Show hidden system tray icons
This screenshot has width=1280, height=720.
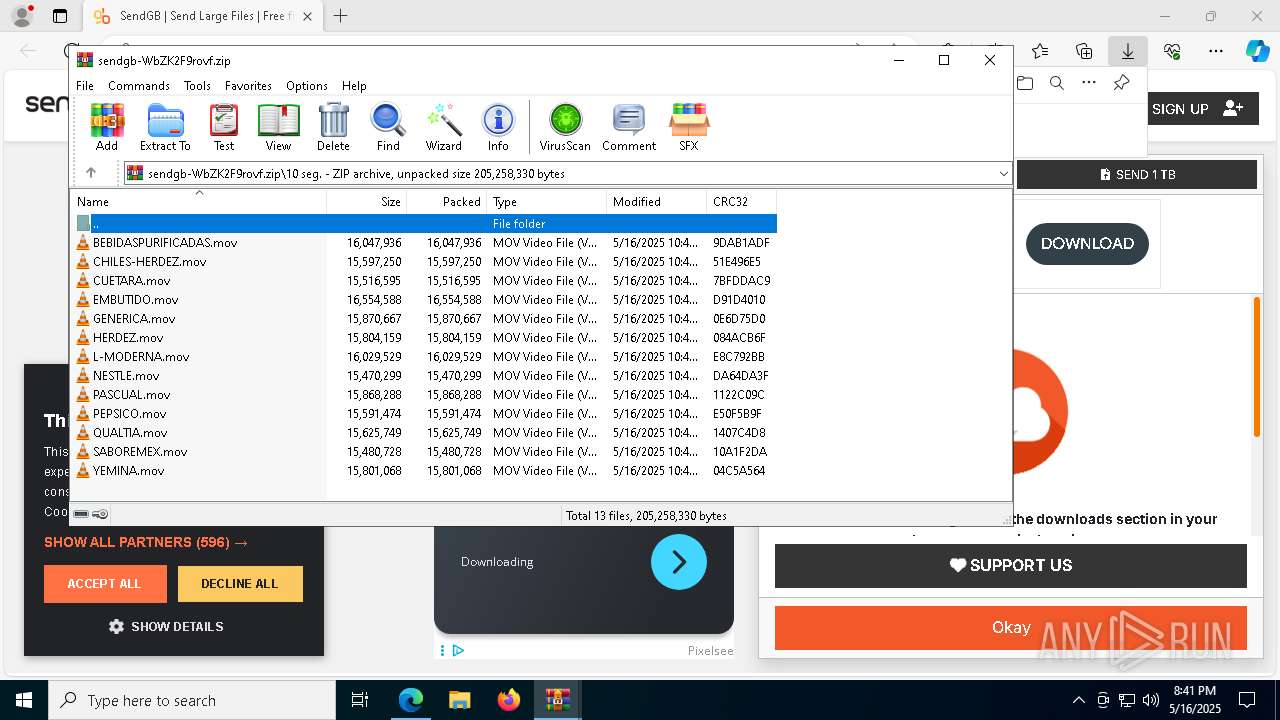(x=1078, y=700)
